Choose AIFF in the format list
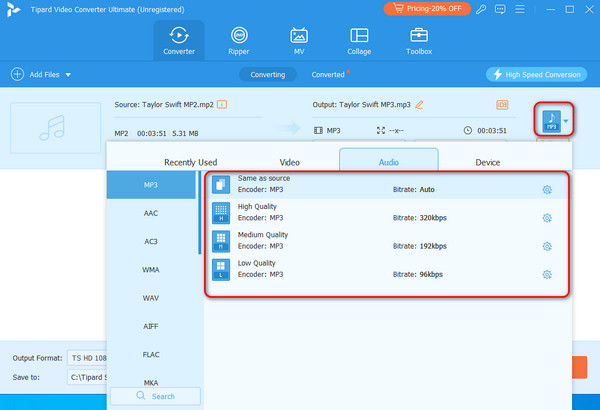This screenshot has height=410, width=600. tap(151, 327)
